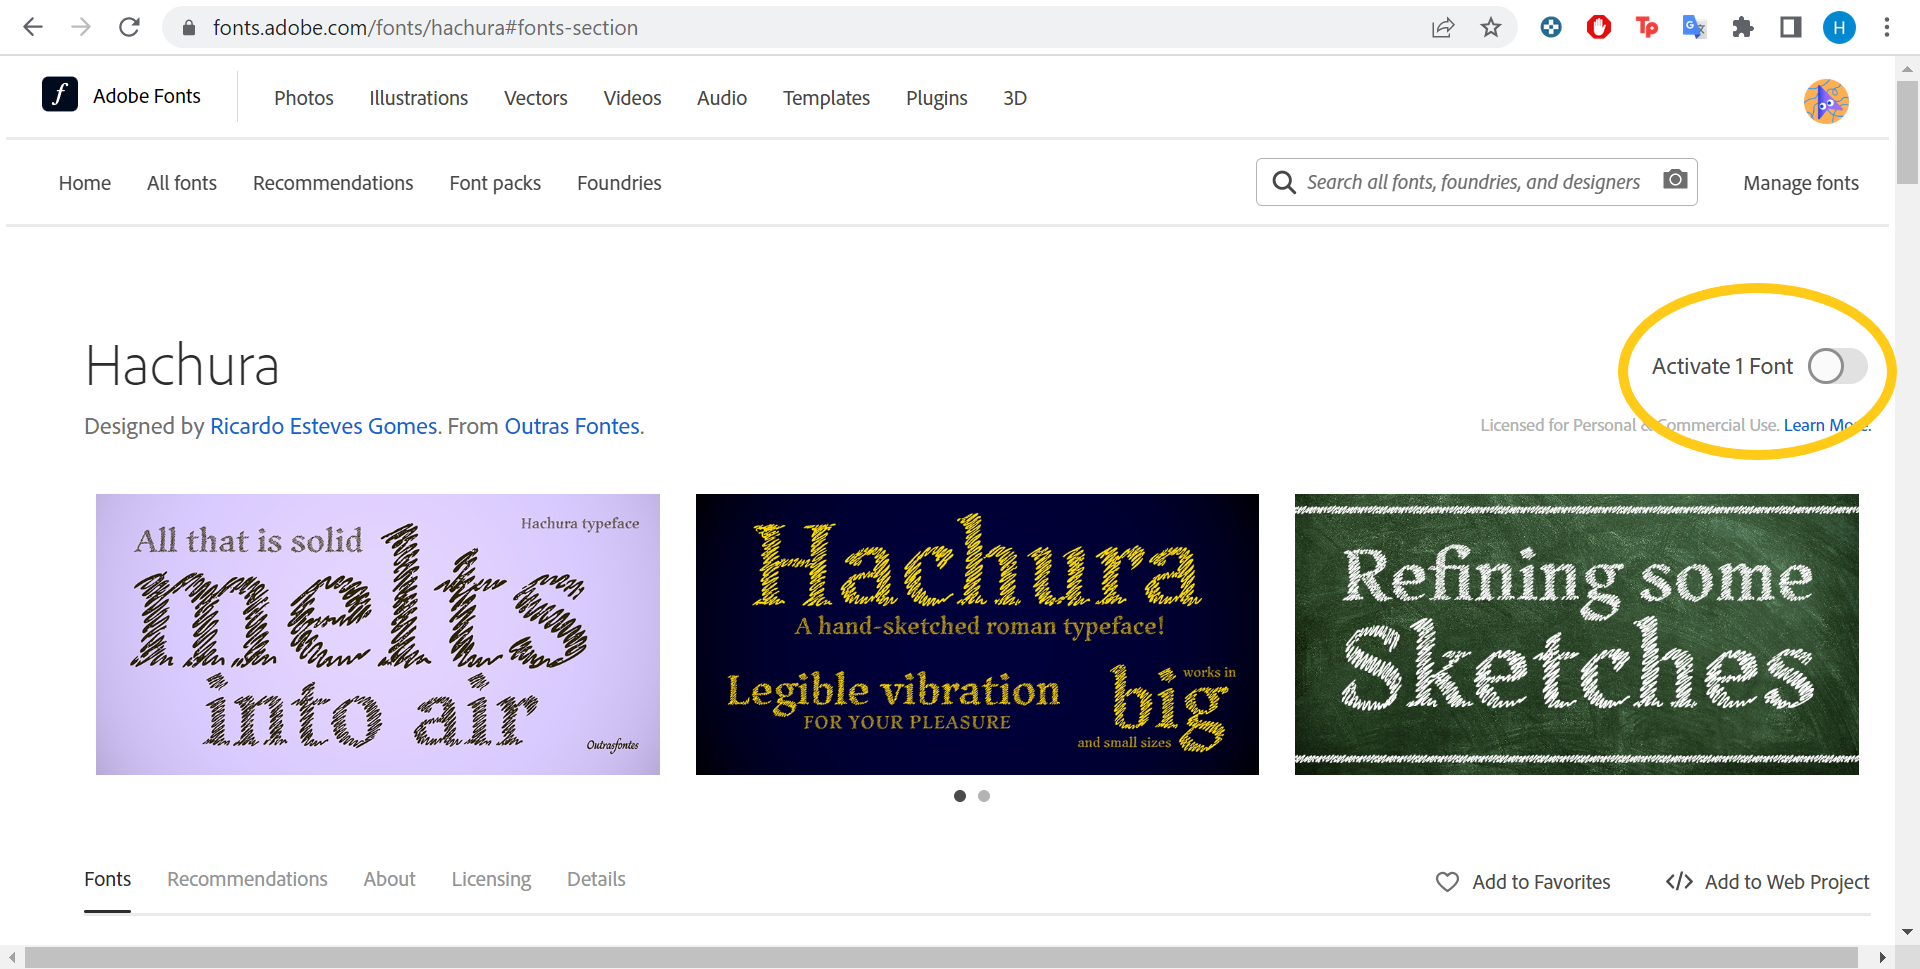This screenshot has width=1920, height=969.
Task: Click the vertical scrollbar down arrow
Action: pos(1907,932)
